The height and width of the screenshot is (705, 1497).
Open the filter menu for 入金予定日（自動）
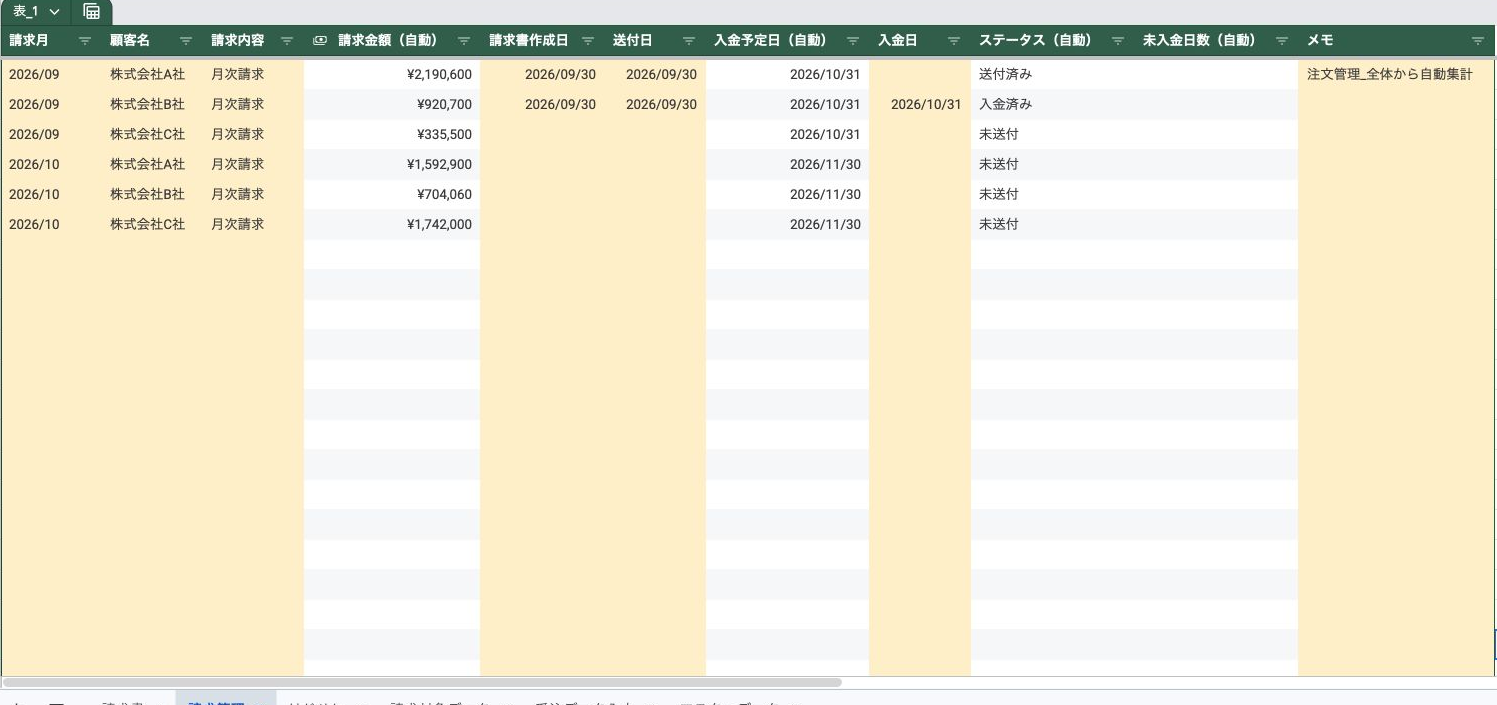click(x=852, y=41)
